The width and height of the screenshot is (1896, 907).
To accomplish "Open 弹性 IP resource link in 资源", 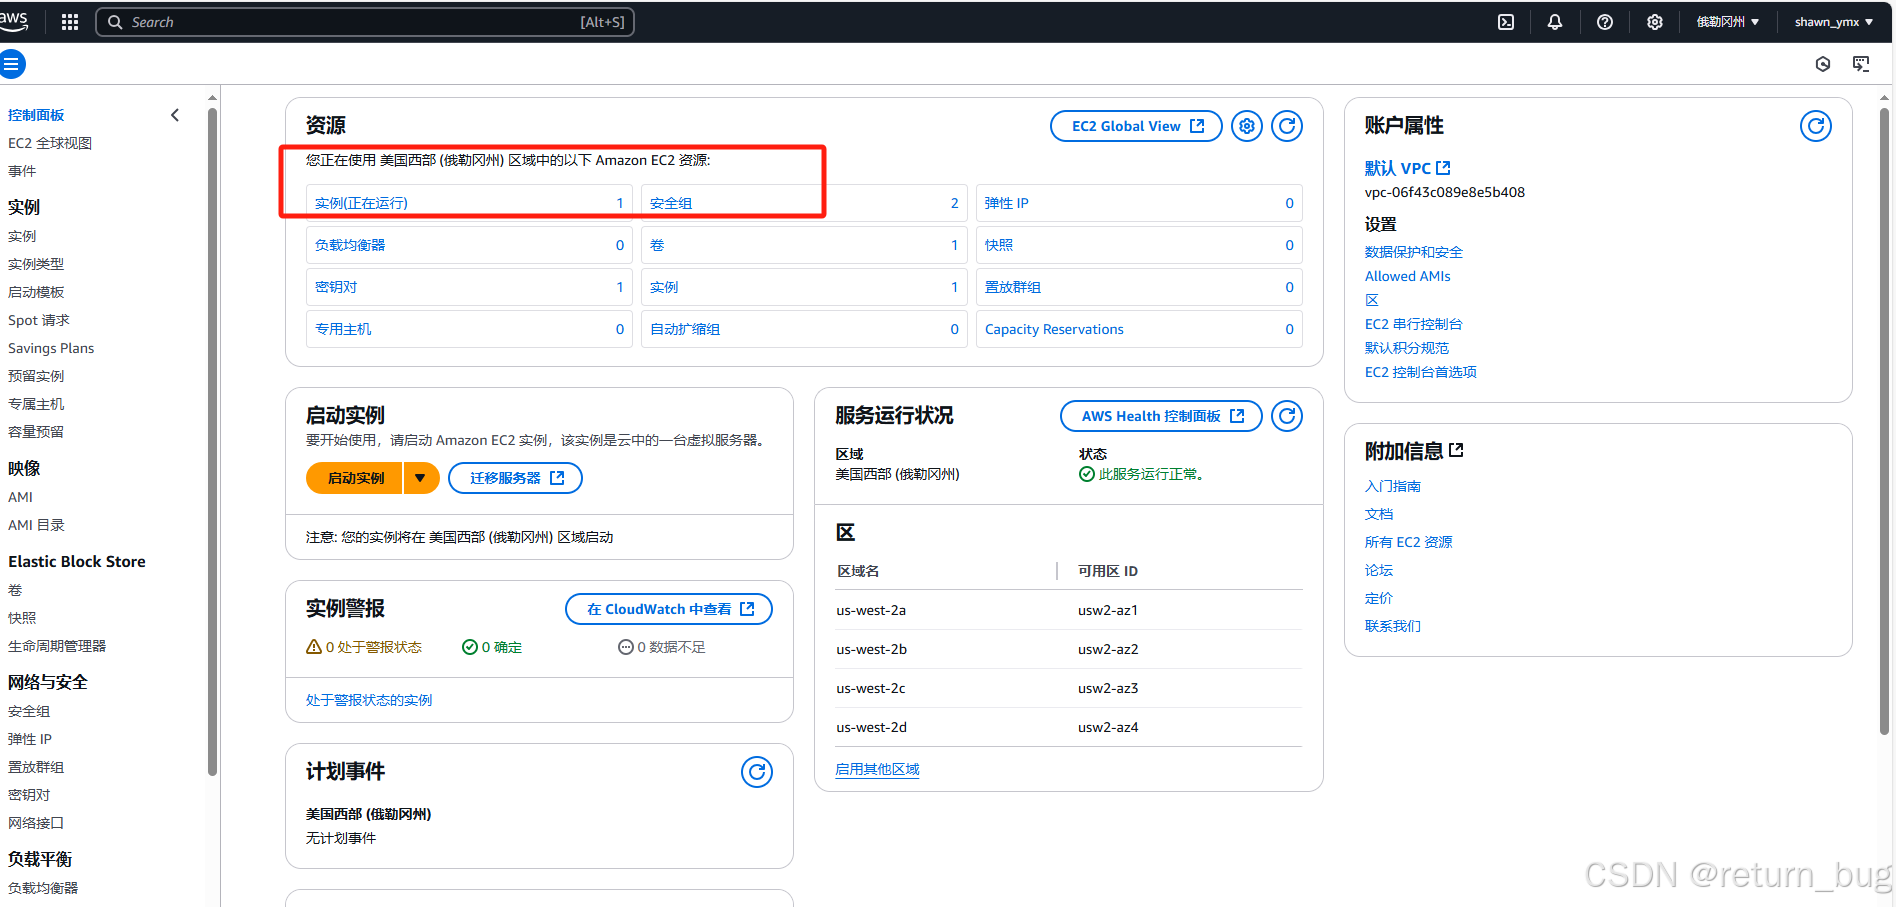I will coord(1006,203).
